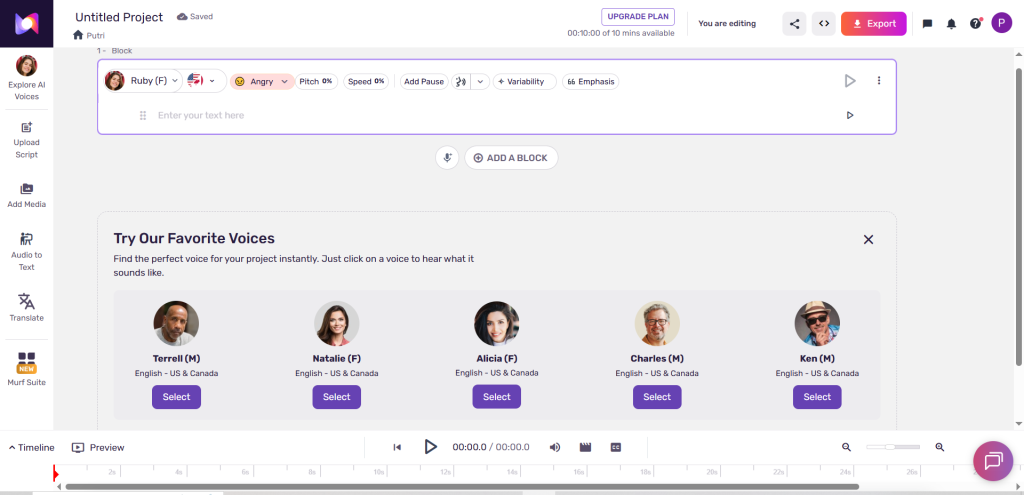
Task: Click the red timeline playhead marker
Action: coord(56,473)
